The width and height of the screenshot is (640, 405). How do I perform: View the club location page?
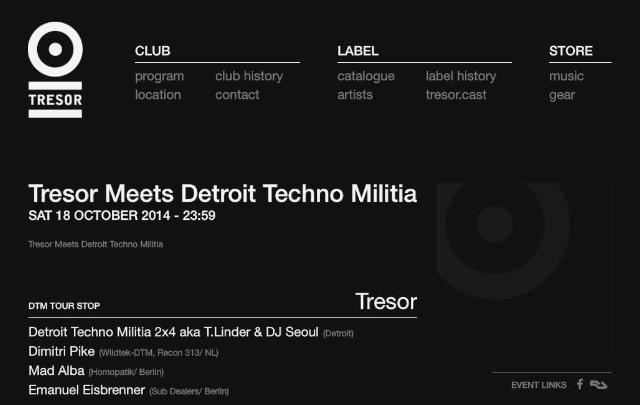click(158, 95)
